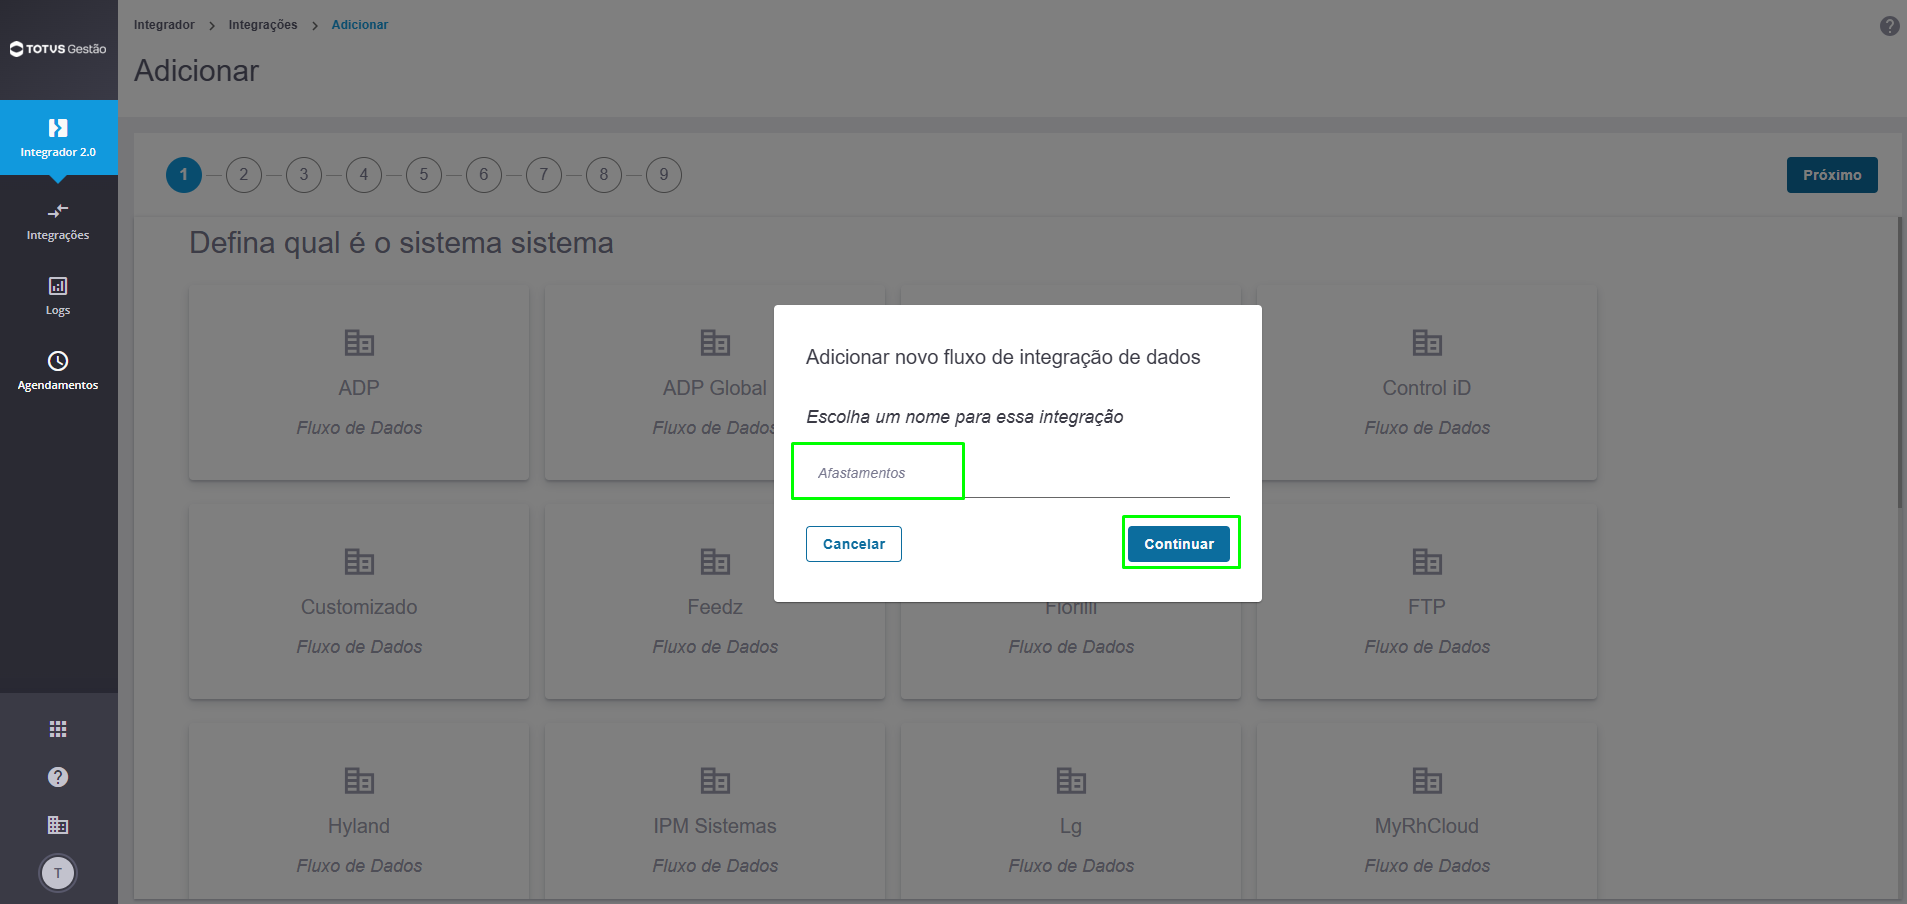The height and width of the screenshot is (904, 1907).
Task: Select the Control iD card icon
Action: [x=1427, y=343]
